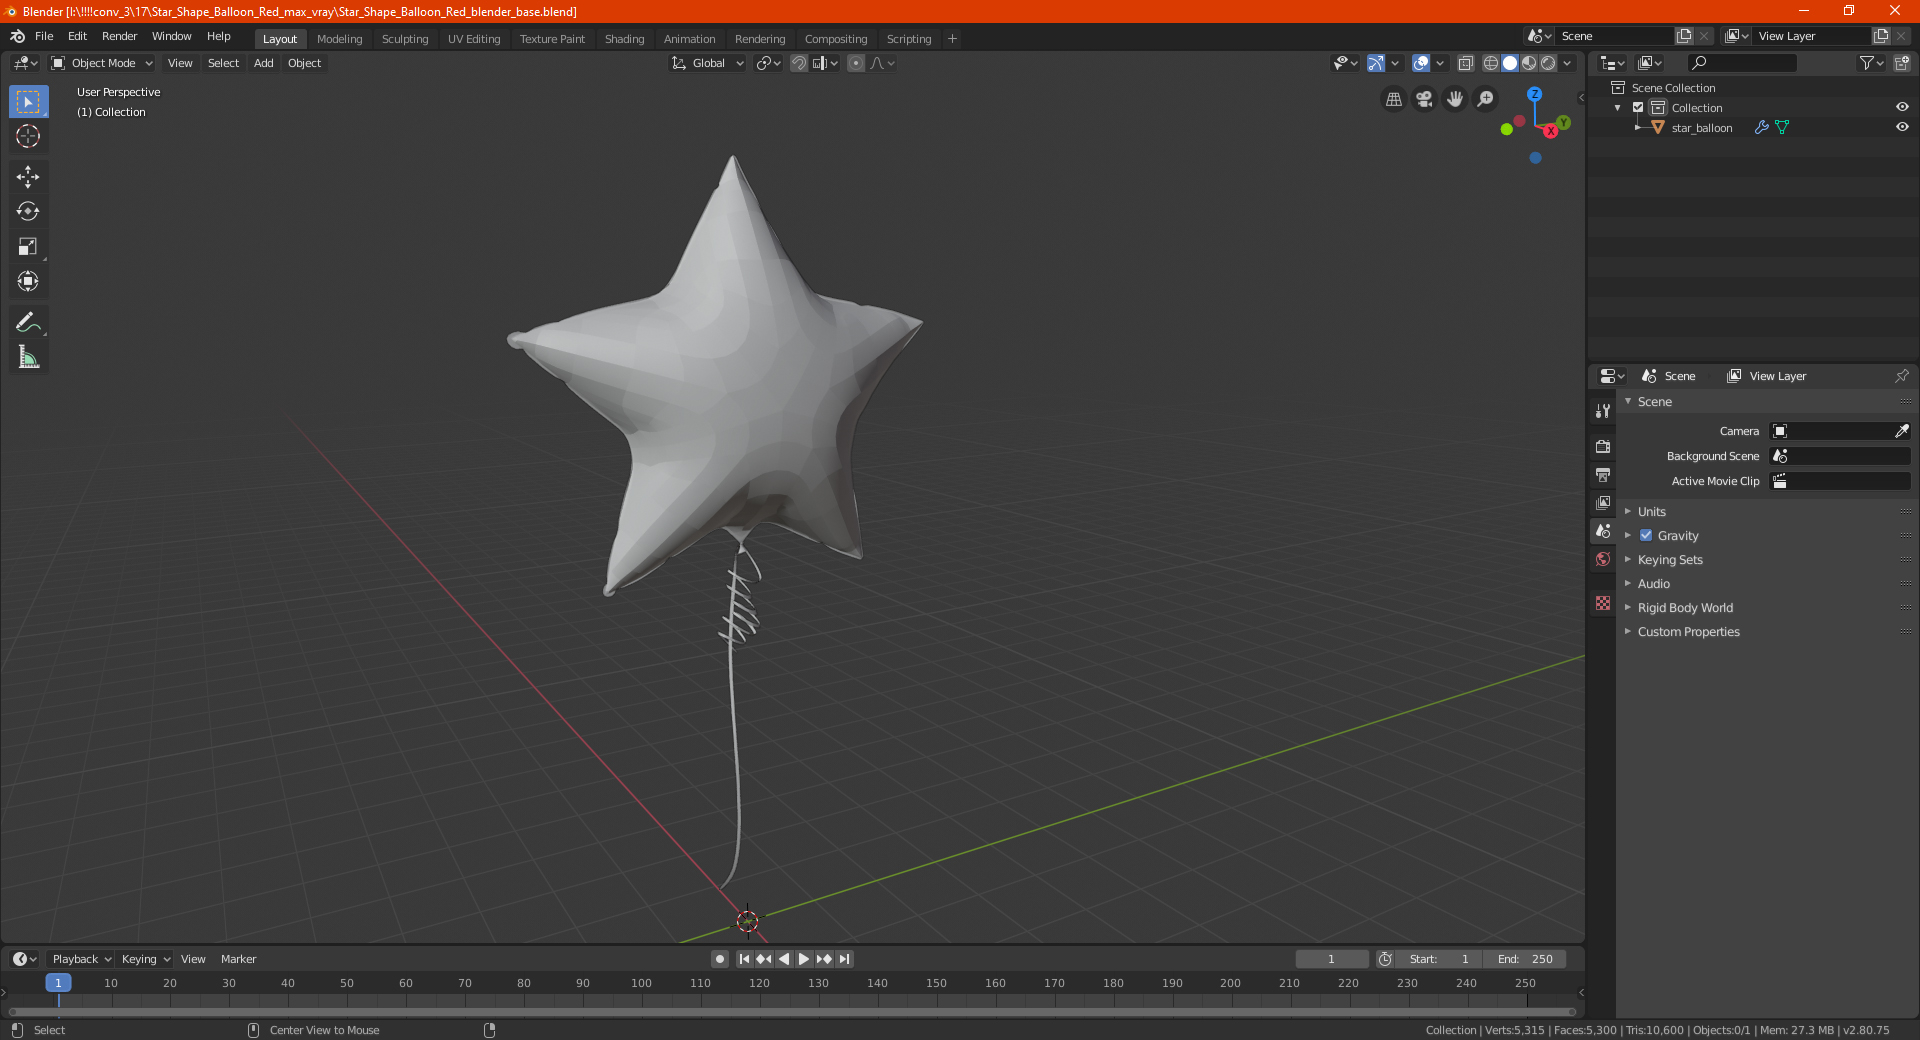The width and height of the screenshot is (1920, 1040).
Task: Activate the Rotate tool
Action: 28,211
